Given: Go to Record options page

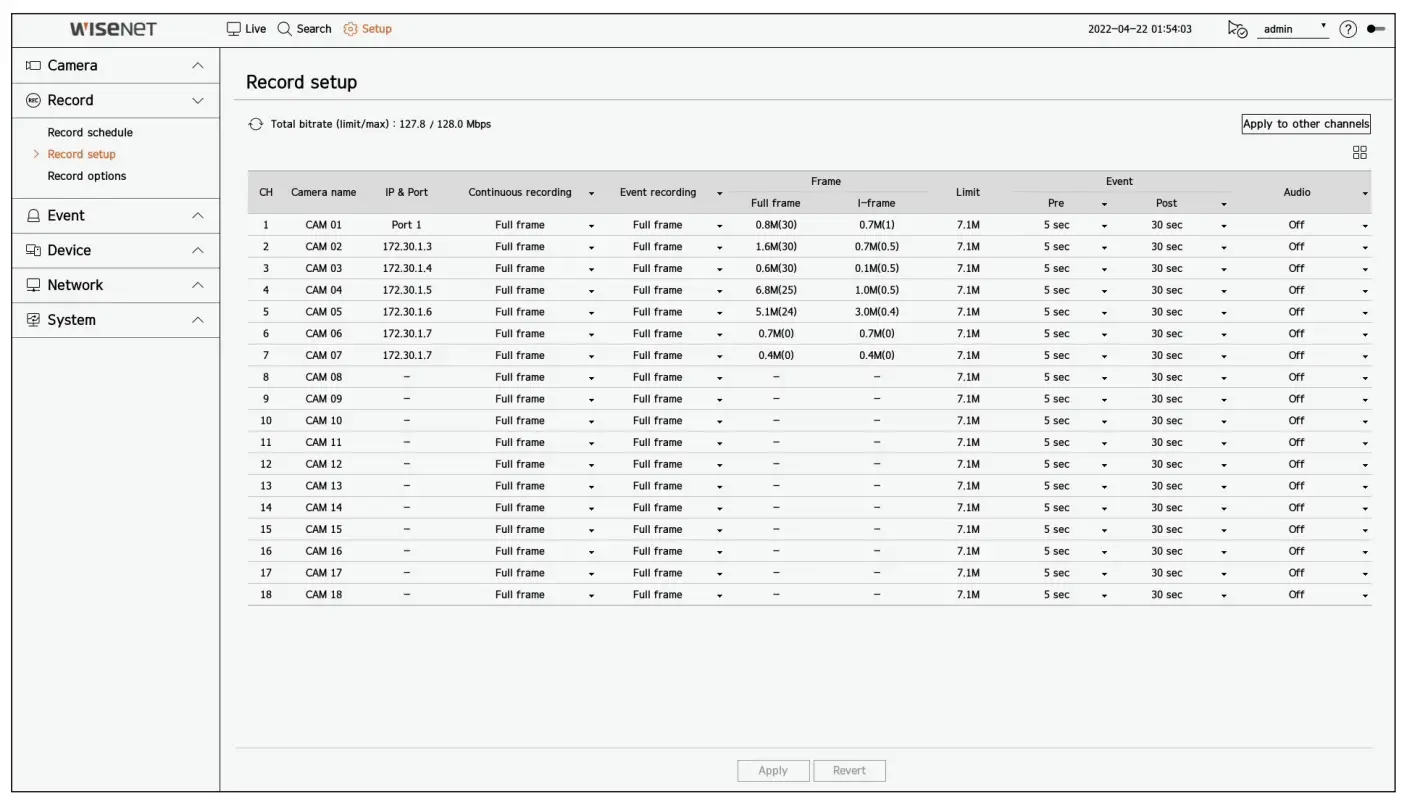Looking at the screenshot, I should pyautogui.click(x=87, y=176).
